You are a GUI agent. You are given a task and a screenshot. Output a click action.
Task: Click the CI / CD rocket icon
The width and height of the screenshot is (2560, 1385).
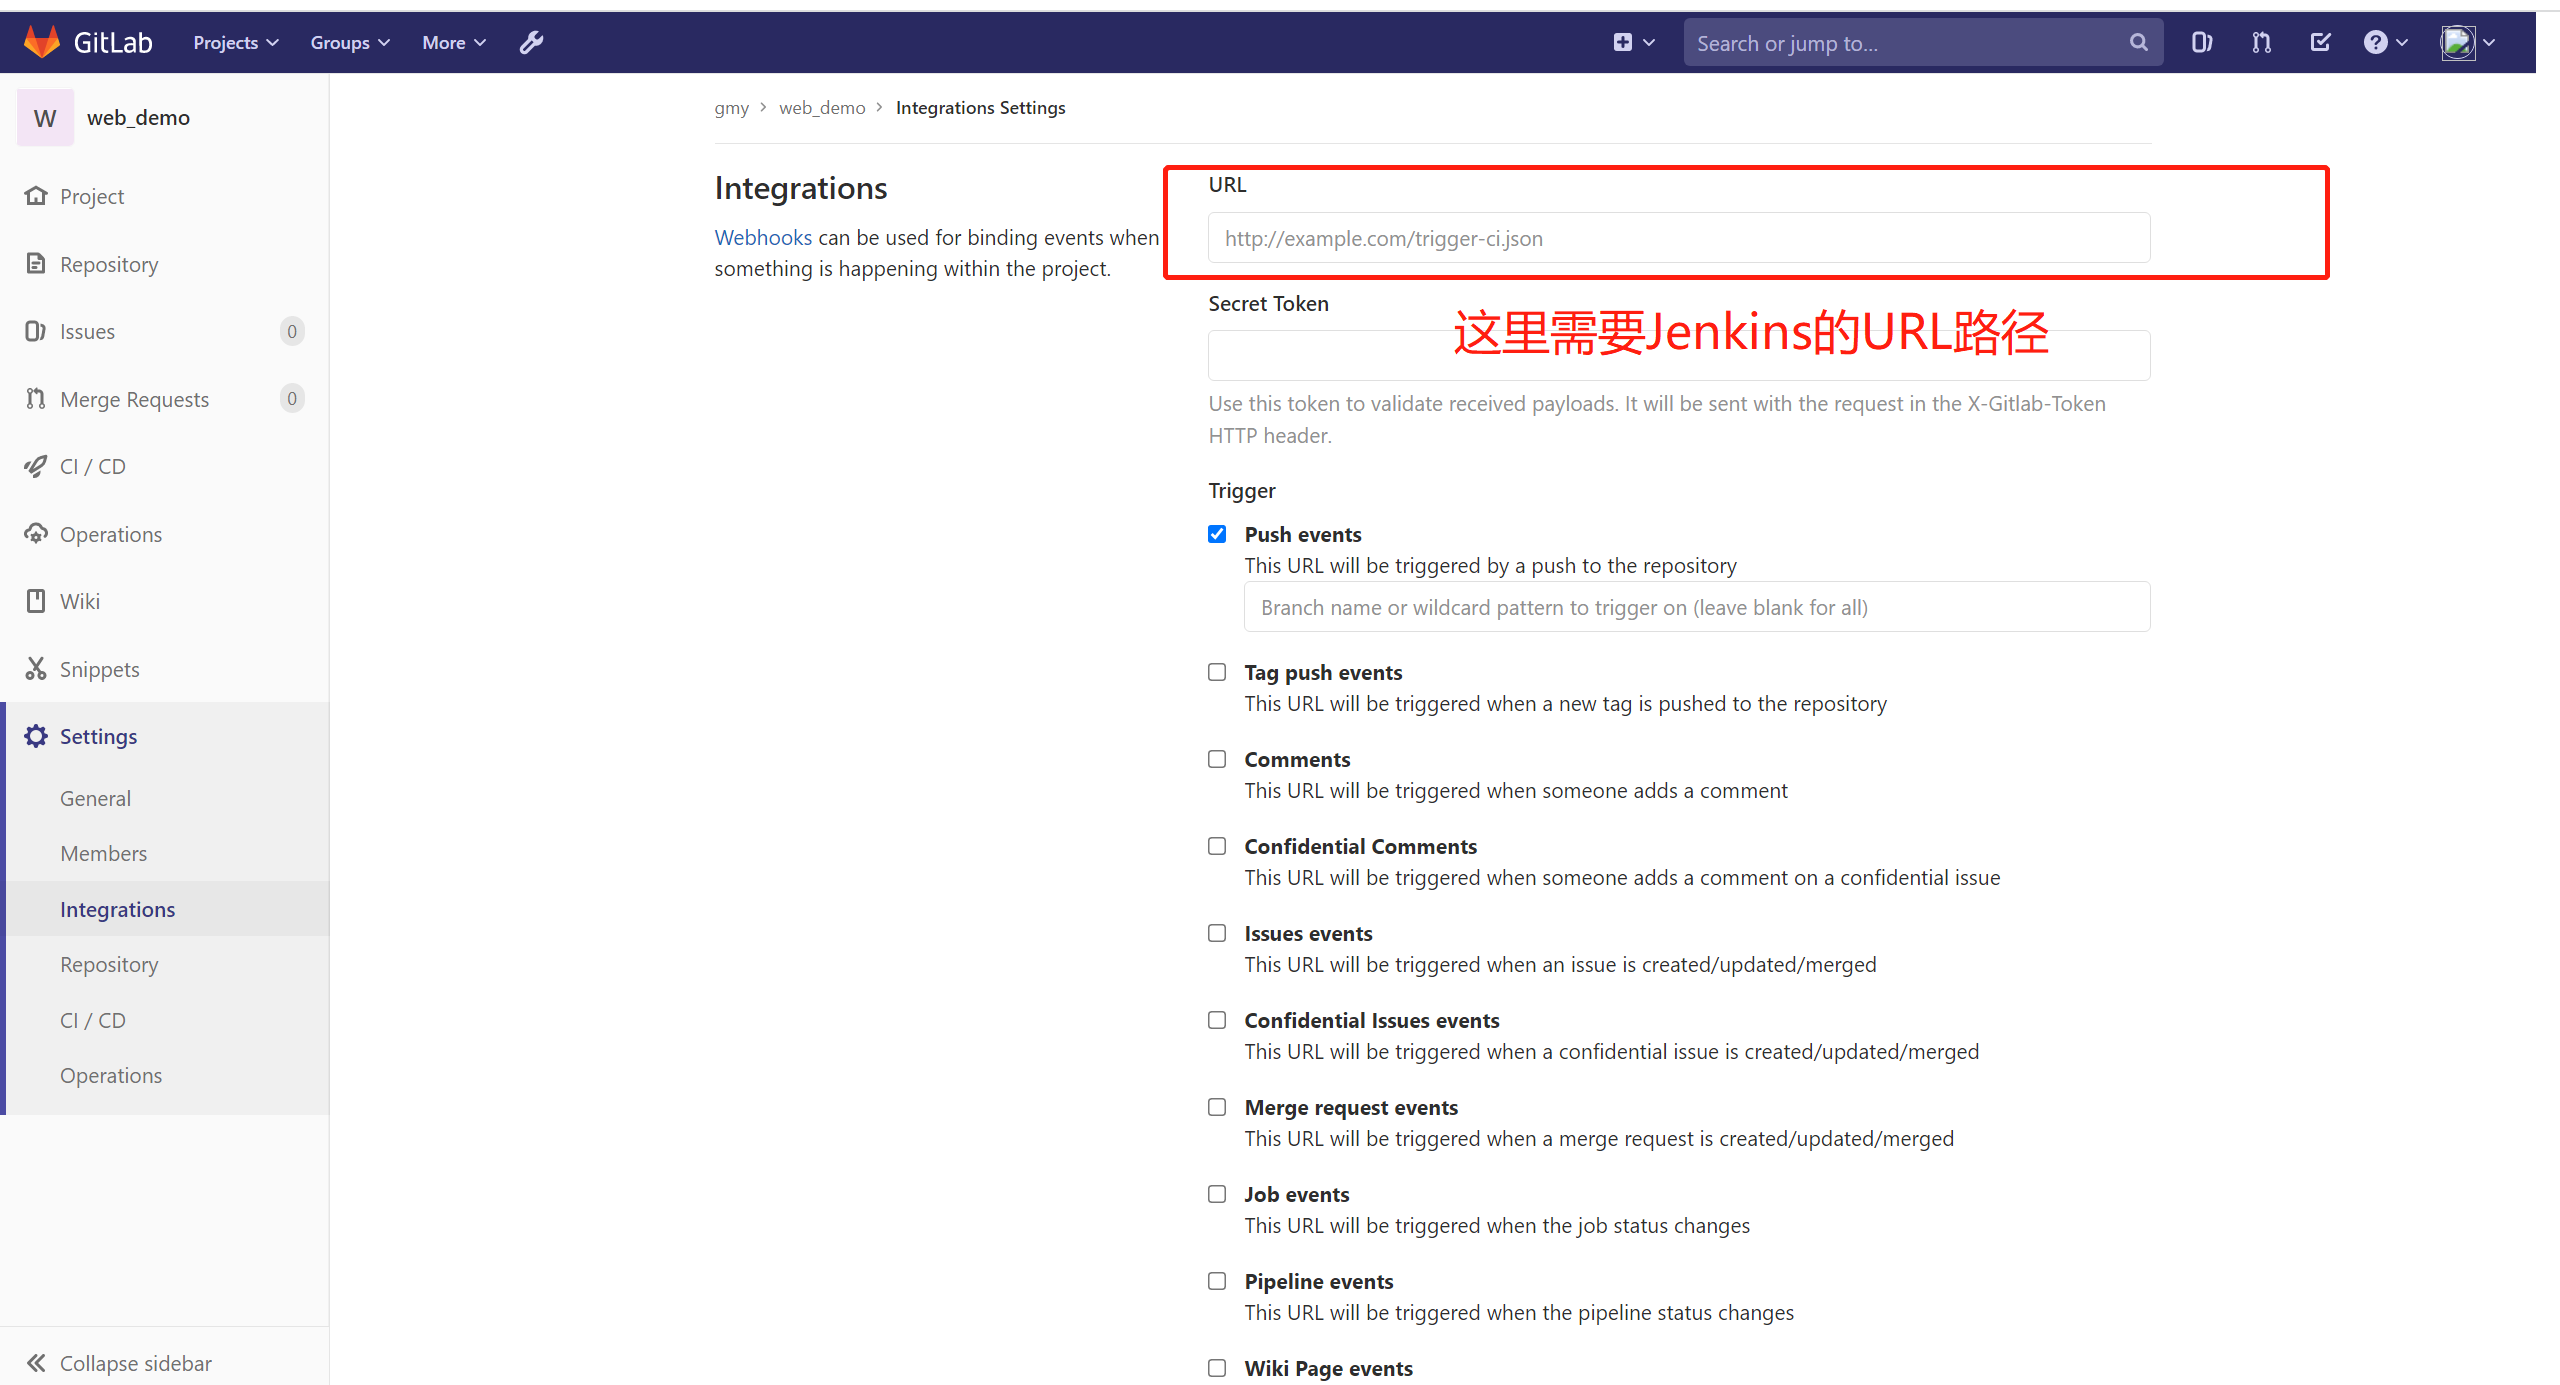[36, 466]
